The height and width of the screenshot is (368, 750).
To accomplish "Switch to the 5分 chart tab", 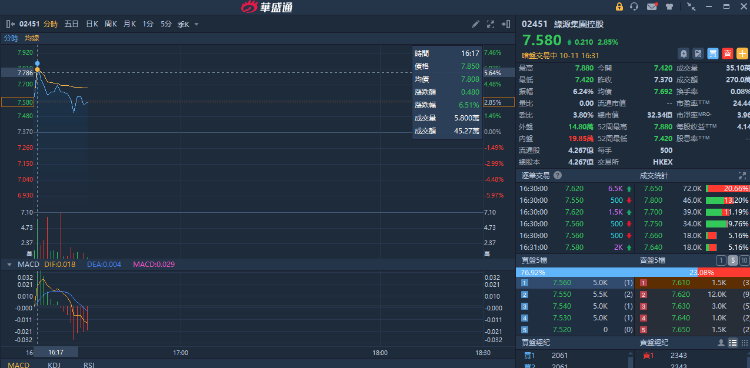I will click(x=166, y=24).
